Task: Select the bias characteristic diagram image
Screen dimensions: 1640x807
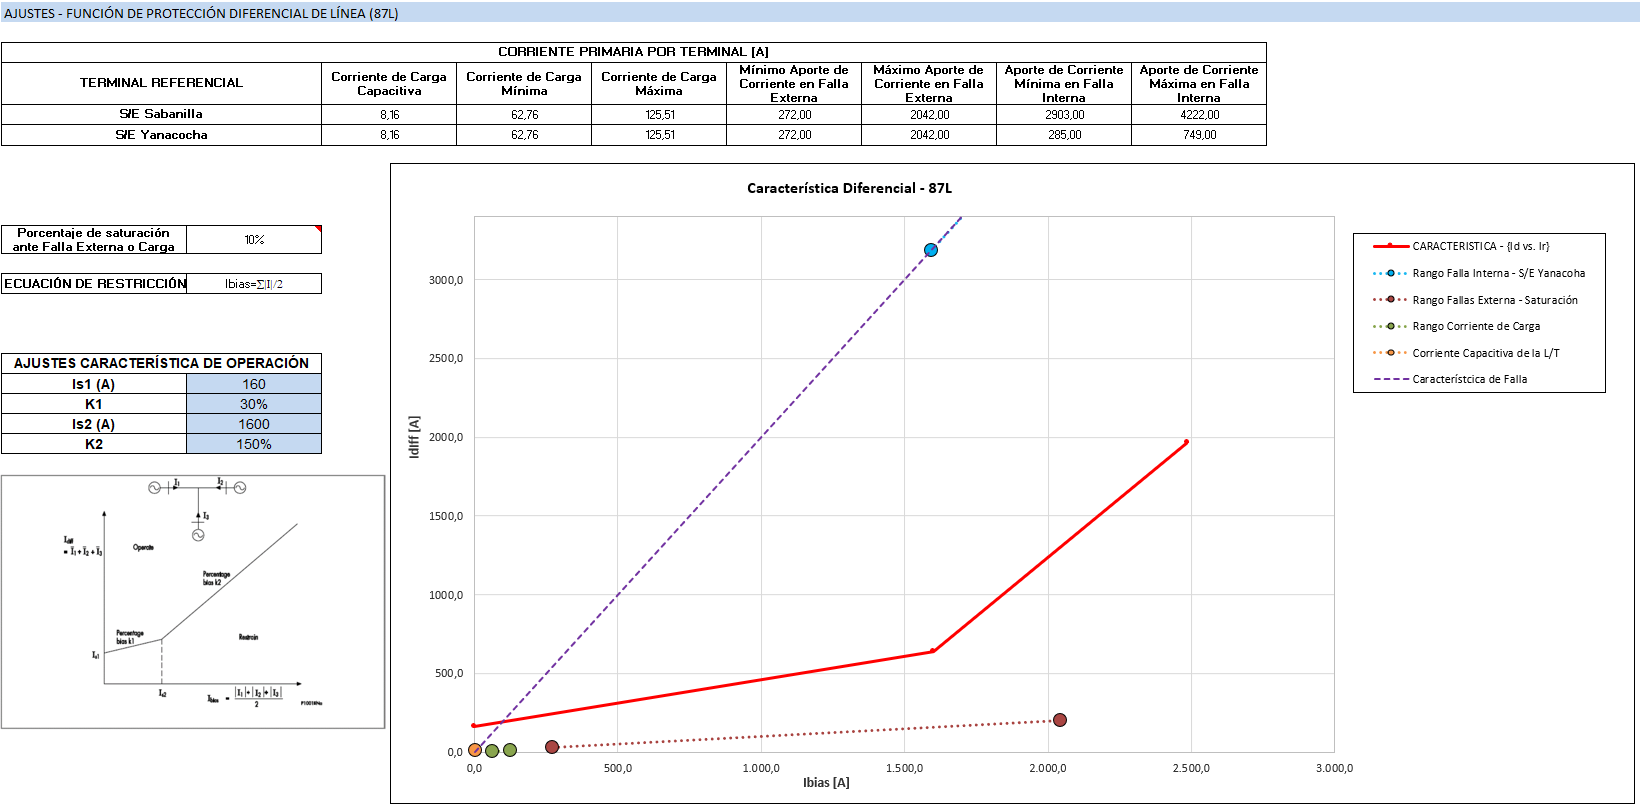Action: 193,602
